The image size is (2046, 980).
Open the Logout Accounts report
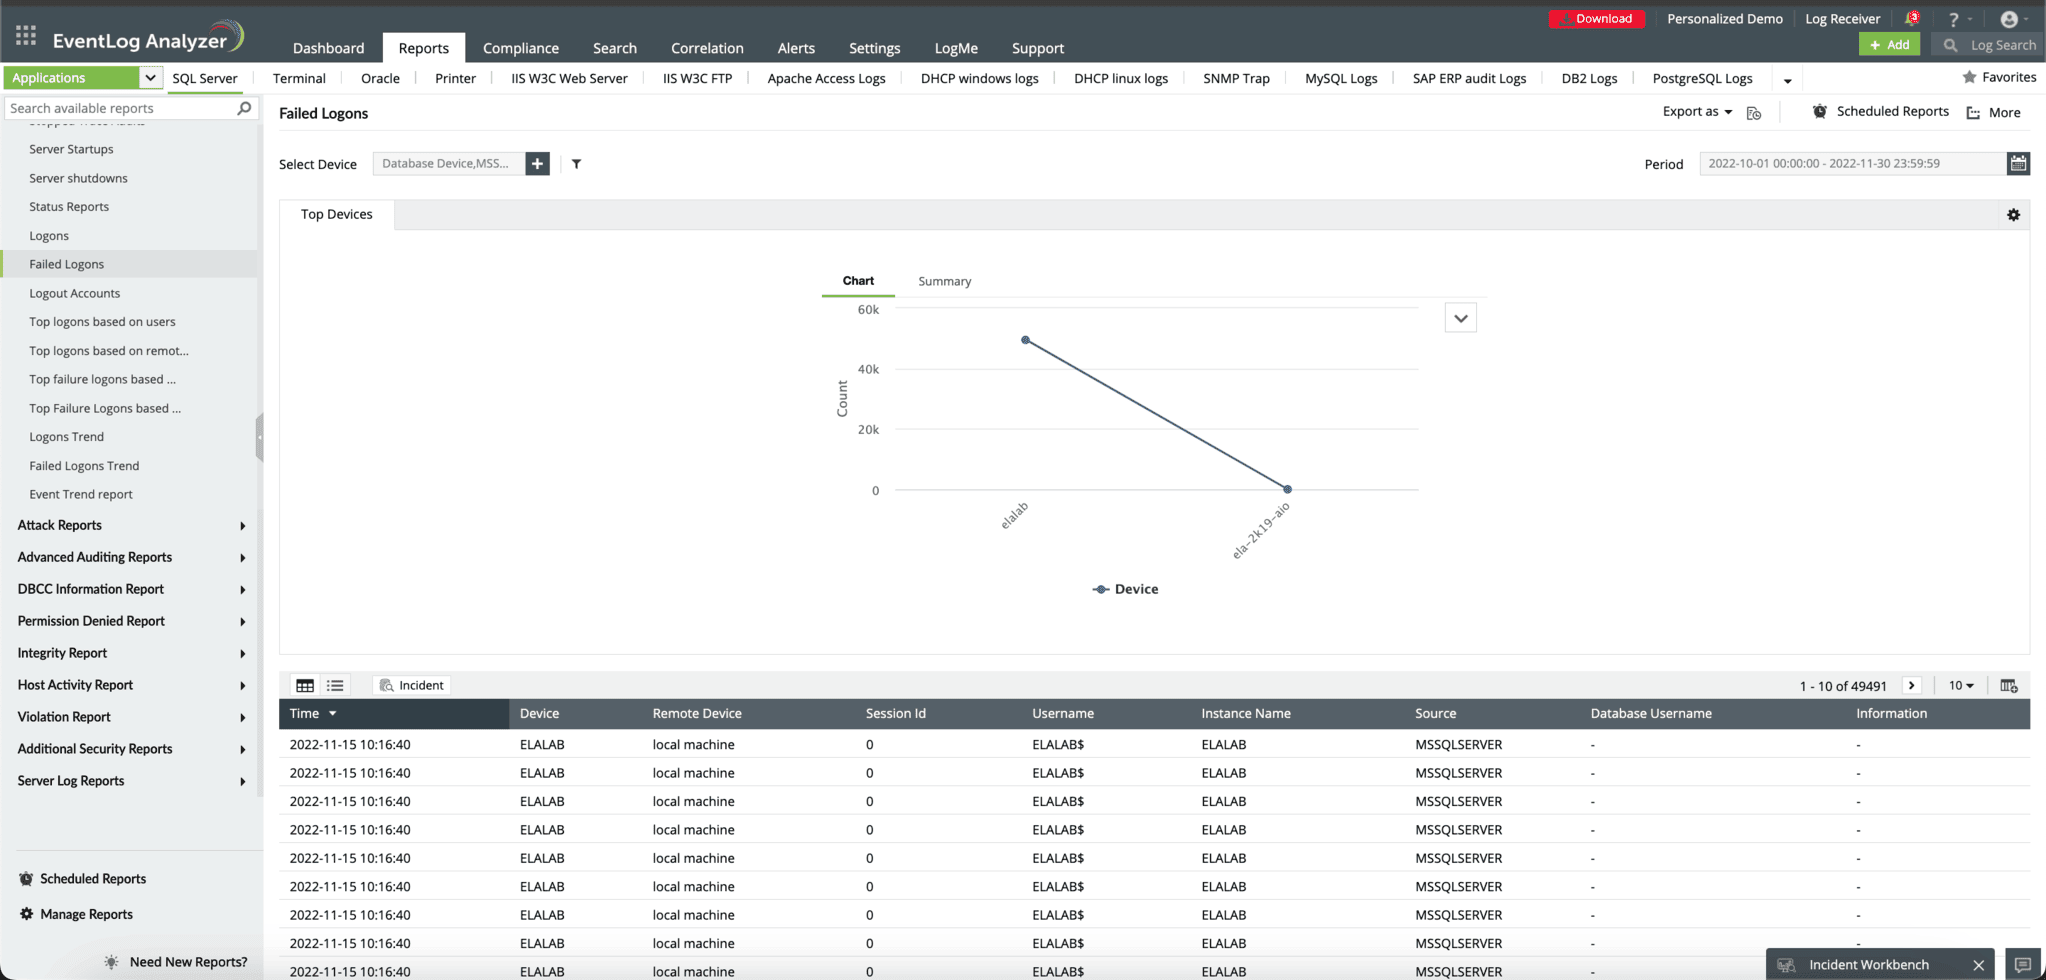75,293
